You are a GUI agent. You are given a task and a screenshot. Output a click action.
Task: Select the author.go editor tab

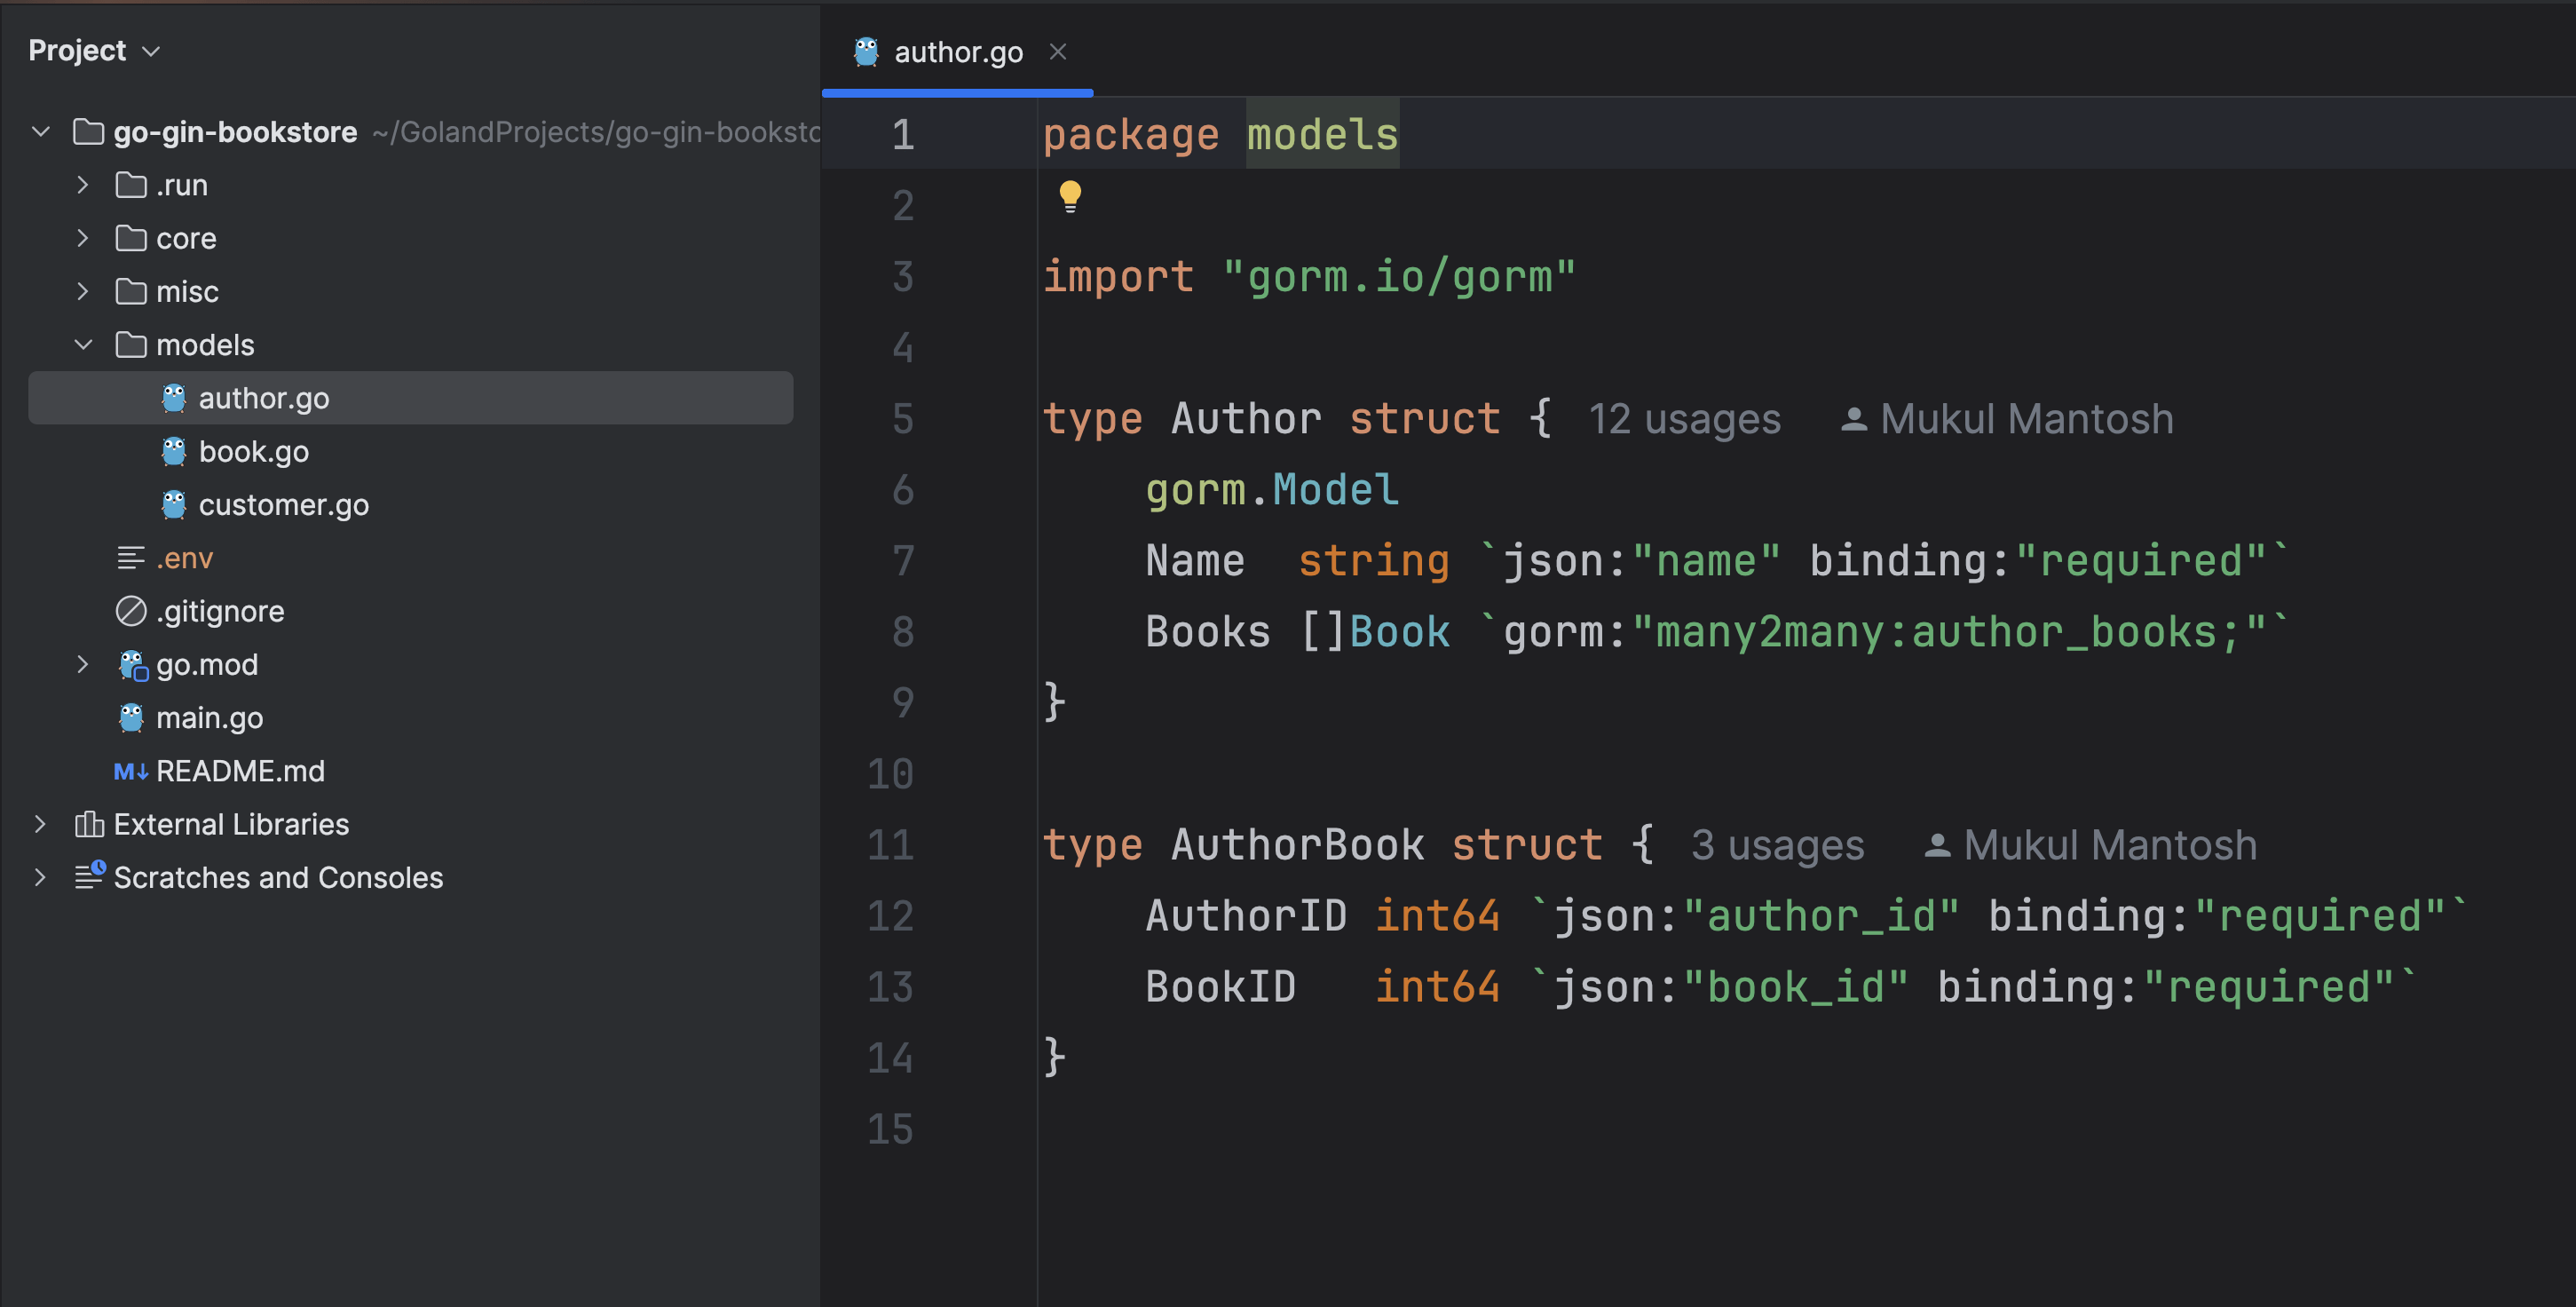point(956,52)
